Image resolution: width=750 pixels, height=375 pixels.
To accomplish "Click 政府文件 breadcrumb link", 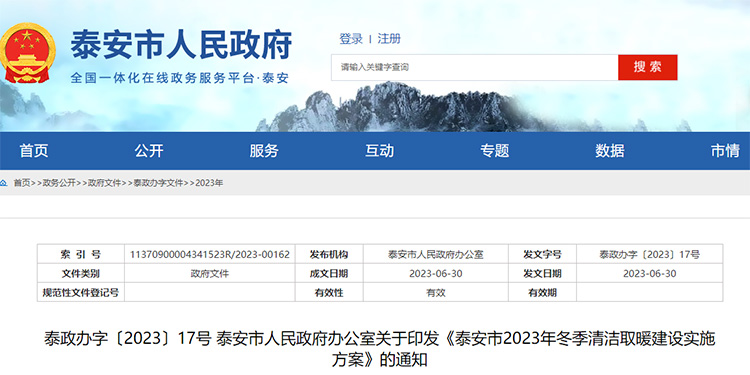I will coord(104,183).
